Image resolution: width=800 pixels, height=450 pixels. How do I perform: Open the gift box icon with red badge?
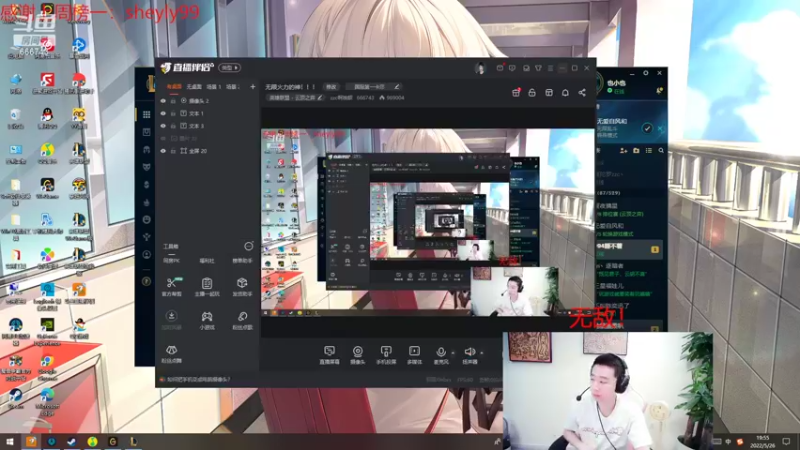coord(516,92)
